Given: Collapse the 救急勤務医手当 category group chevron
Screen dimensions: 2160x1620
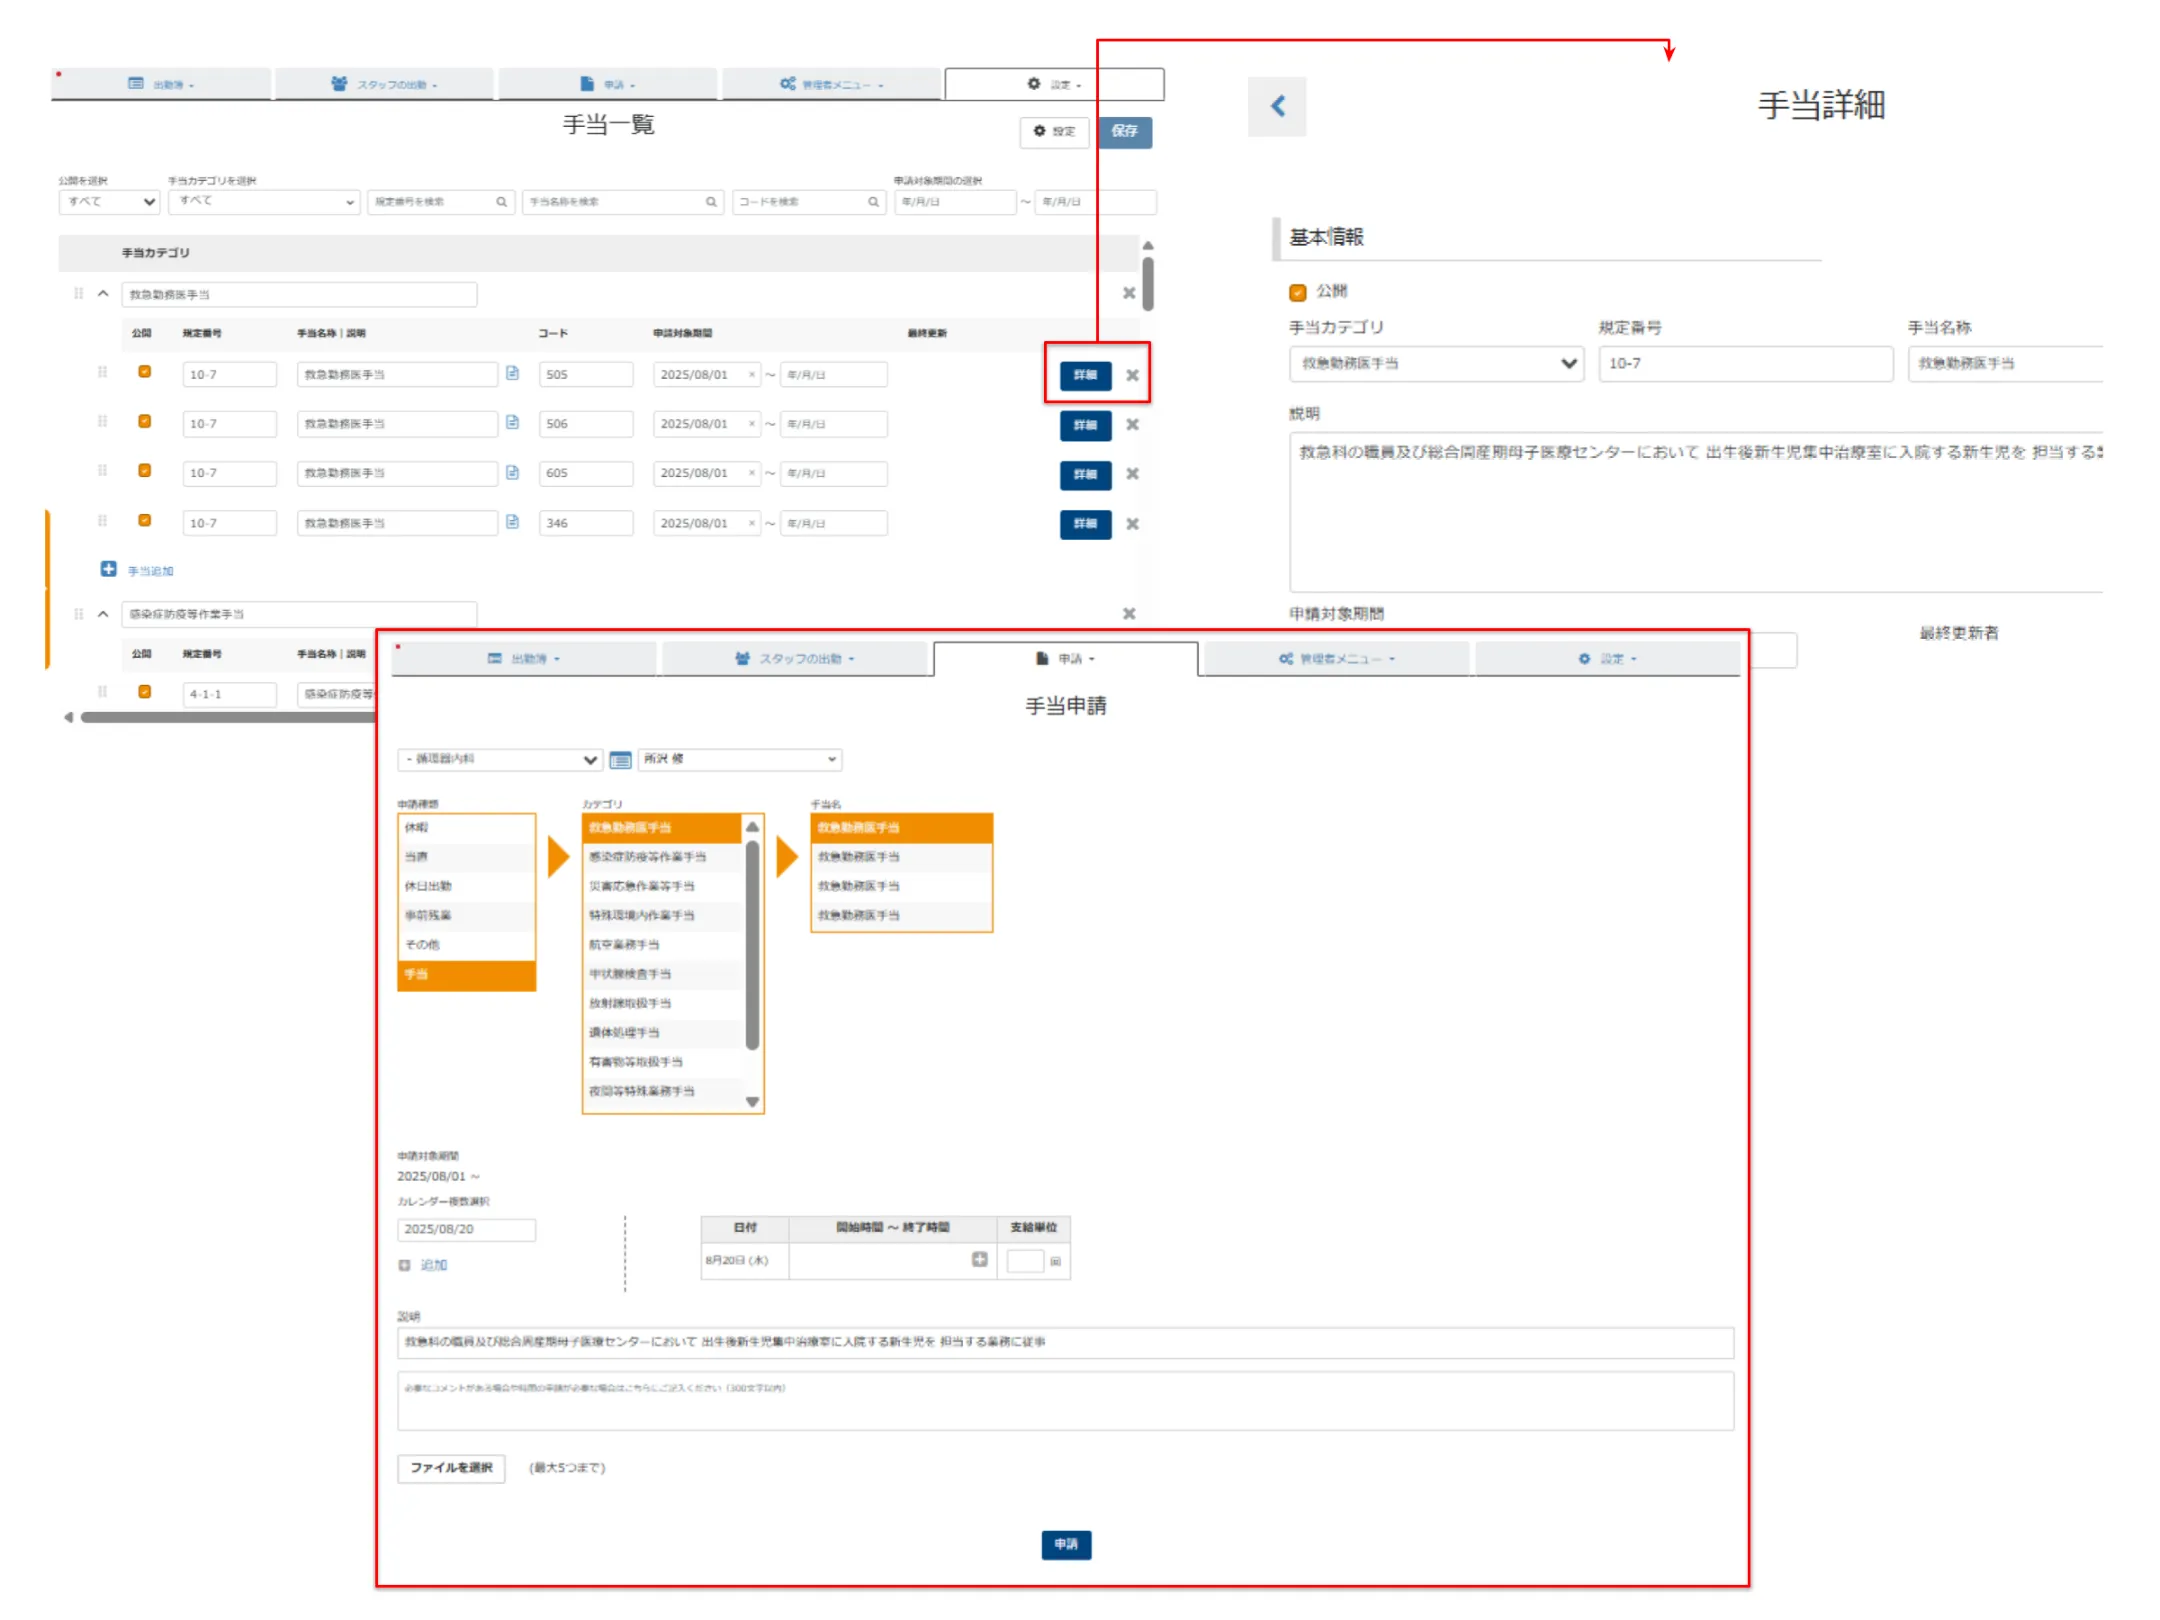Looking at the screenshot, I should pyautogui.click(x=103, y=294).
